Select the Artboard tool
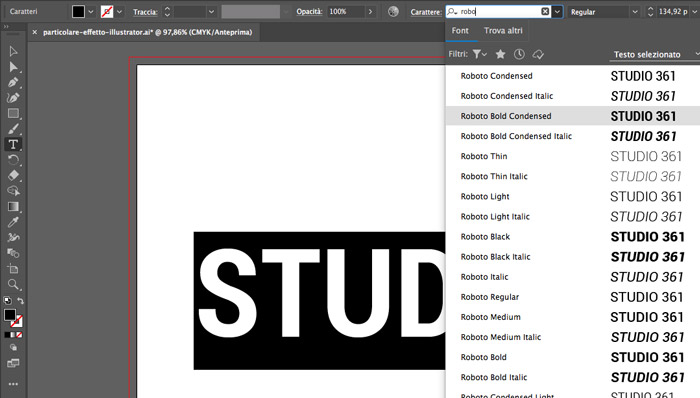Image resolution: width=700 pixels, height=398 pixels. 13,269
